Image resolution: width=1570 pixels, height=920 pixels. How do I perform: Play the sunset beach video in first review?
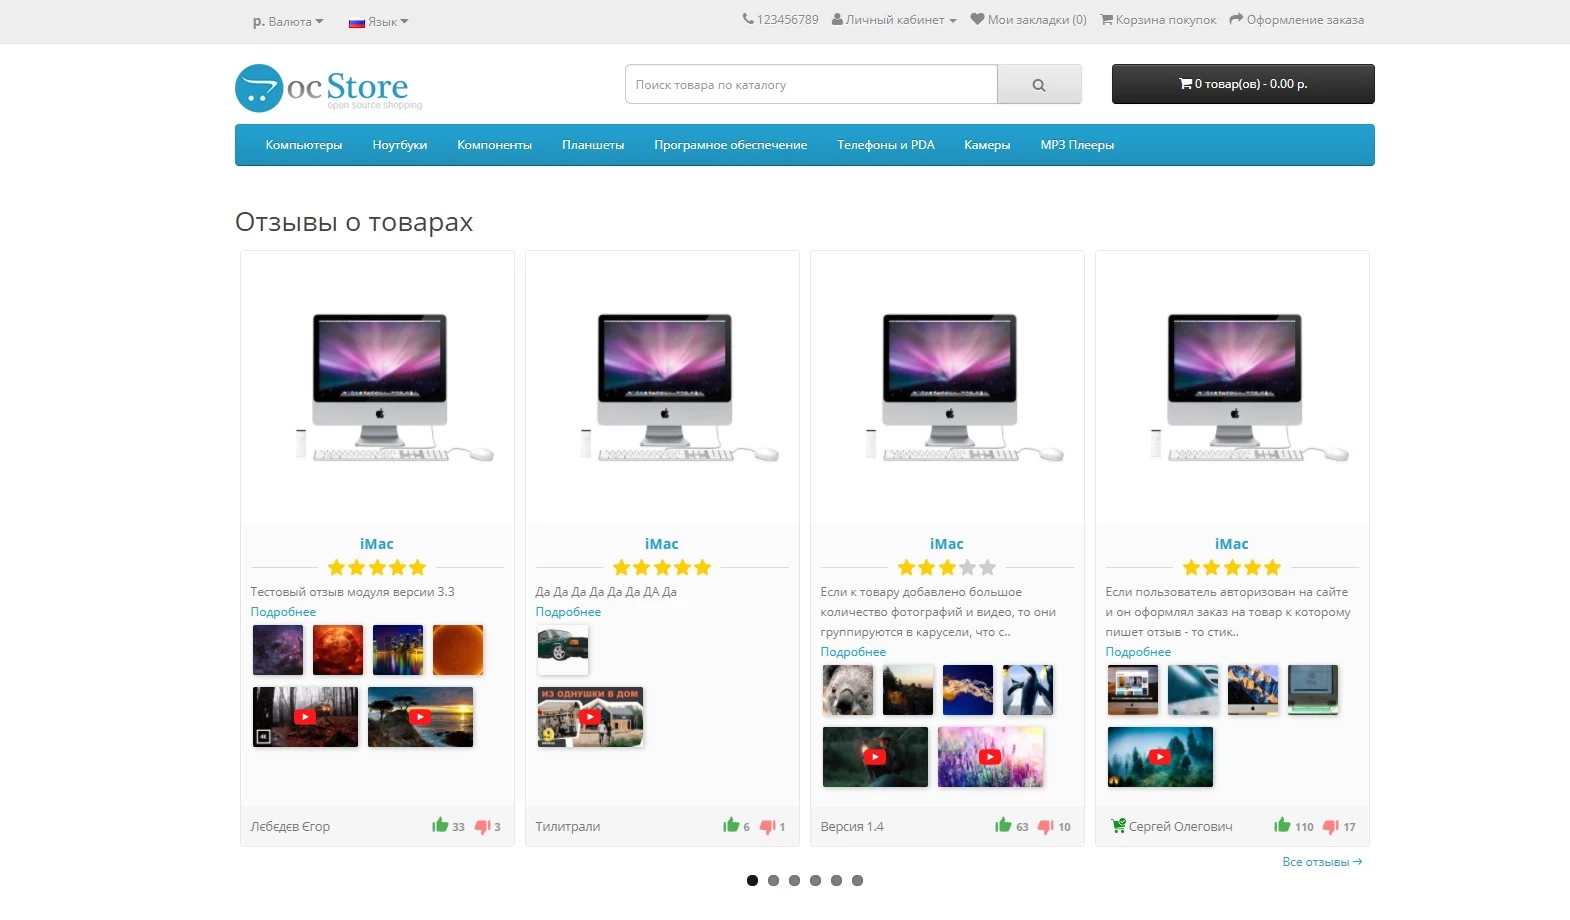coord(420,717)
